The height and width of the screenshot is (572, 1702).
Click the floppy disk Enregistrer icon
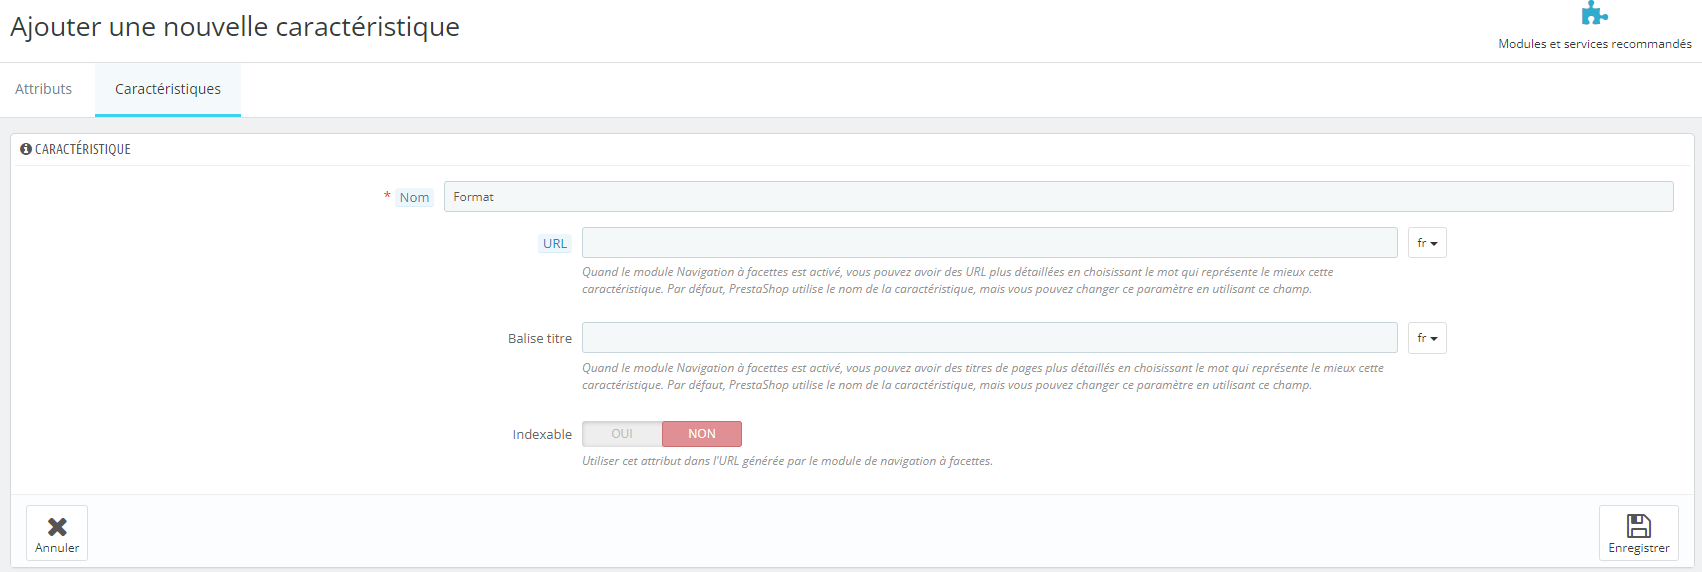[1638, 526]
